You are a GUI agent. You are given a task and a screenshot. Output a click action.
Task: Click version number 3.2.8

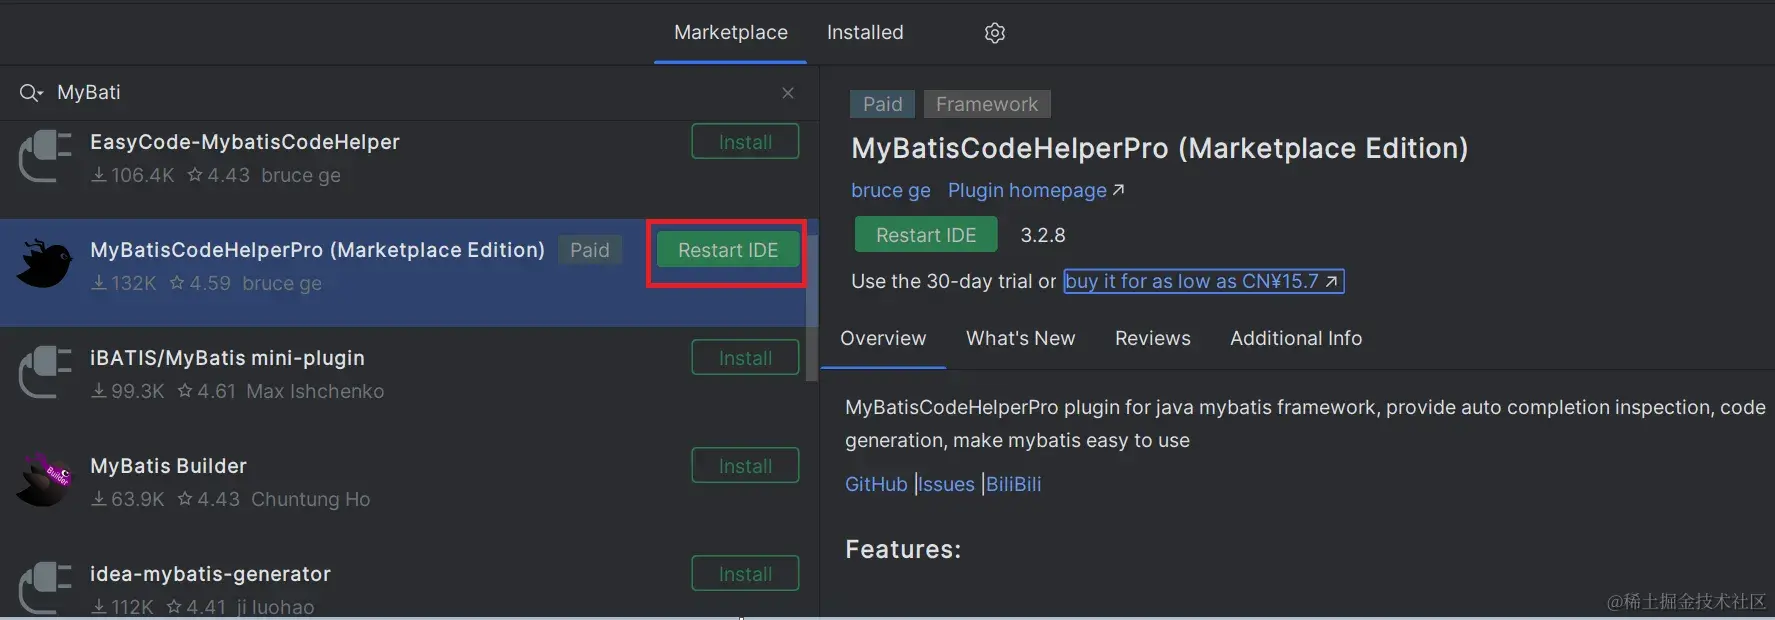(1043, 235)
